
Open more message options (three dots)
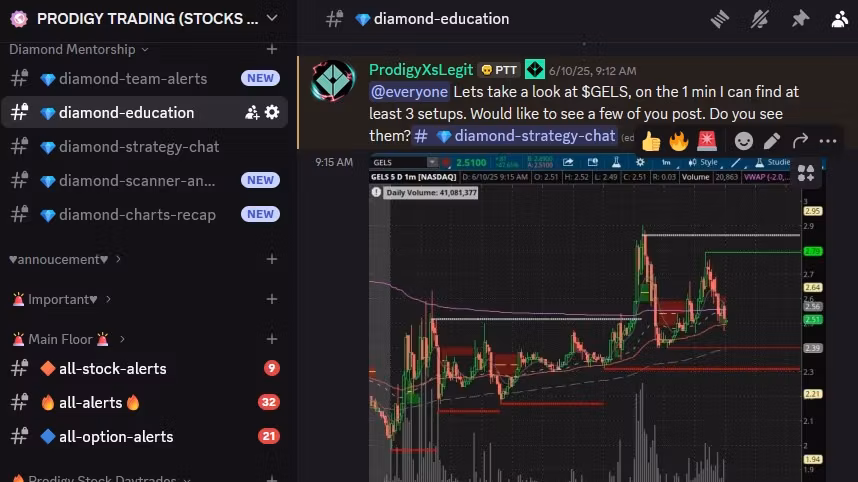[828, 141]
